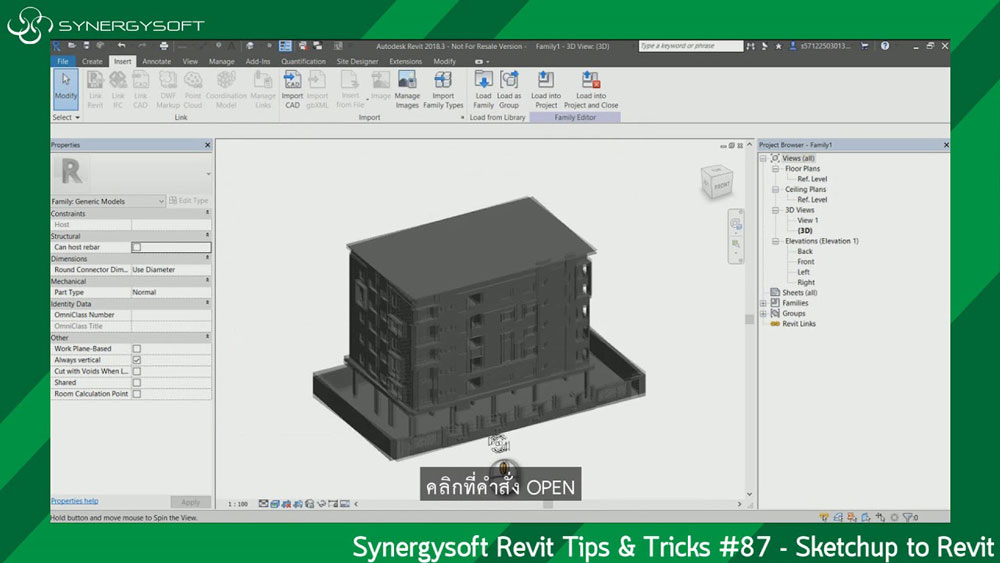
Task: Click the ViewCube in the 3D view
Action: pos(716,181)
